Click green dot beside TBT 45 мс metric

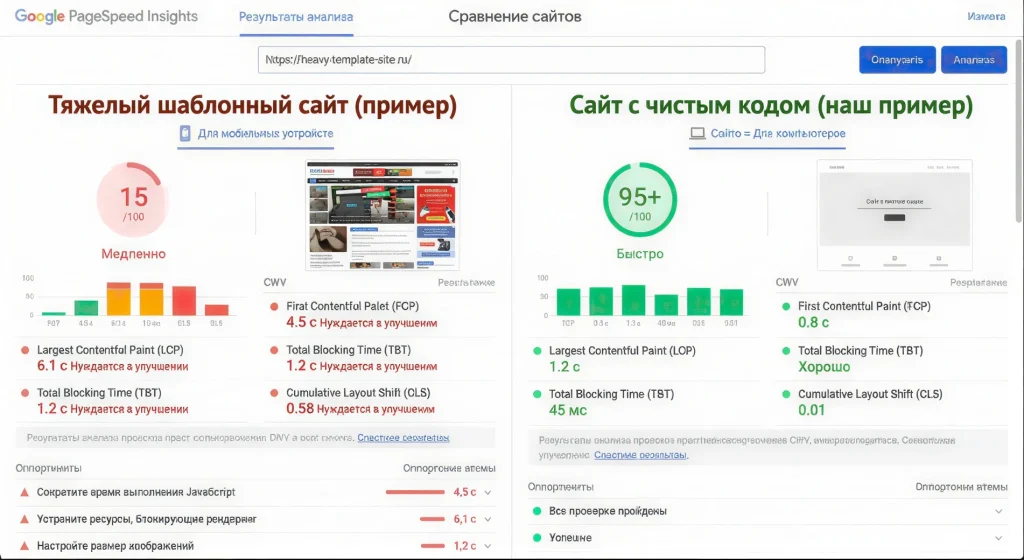tap(537, 394)
